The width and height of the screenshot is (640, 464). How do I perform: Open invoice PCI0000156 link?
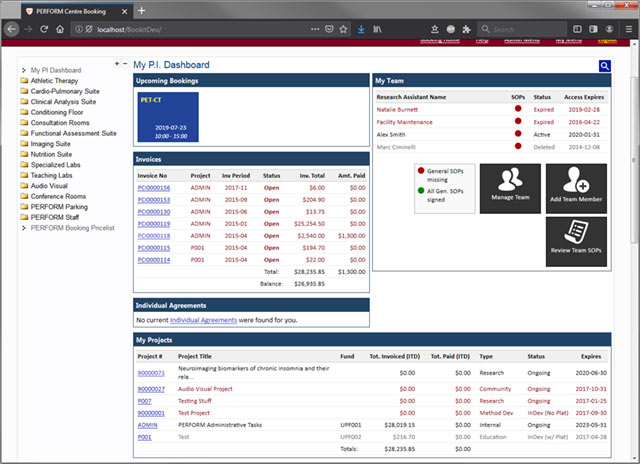(153, 187)
